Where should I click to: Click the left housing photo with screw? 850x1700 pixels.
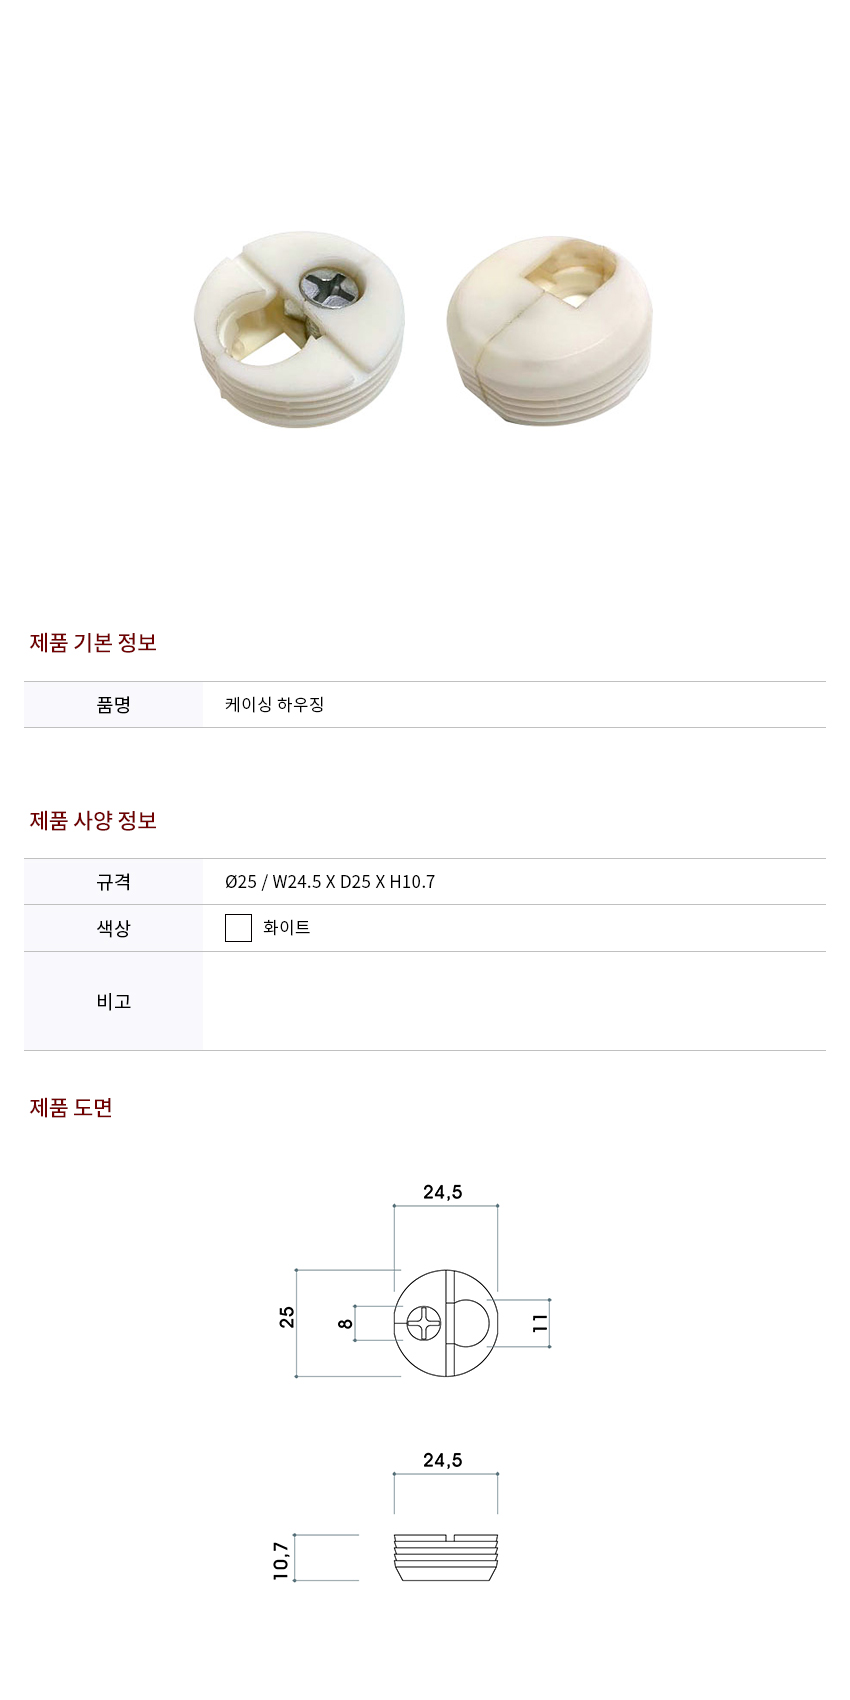[299, 331]
